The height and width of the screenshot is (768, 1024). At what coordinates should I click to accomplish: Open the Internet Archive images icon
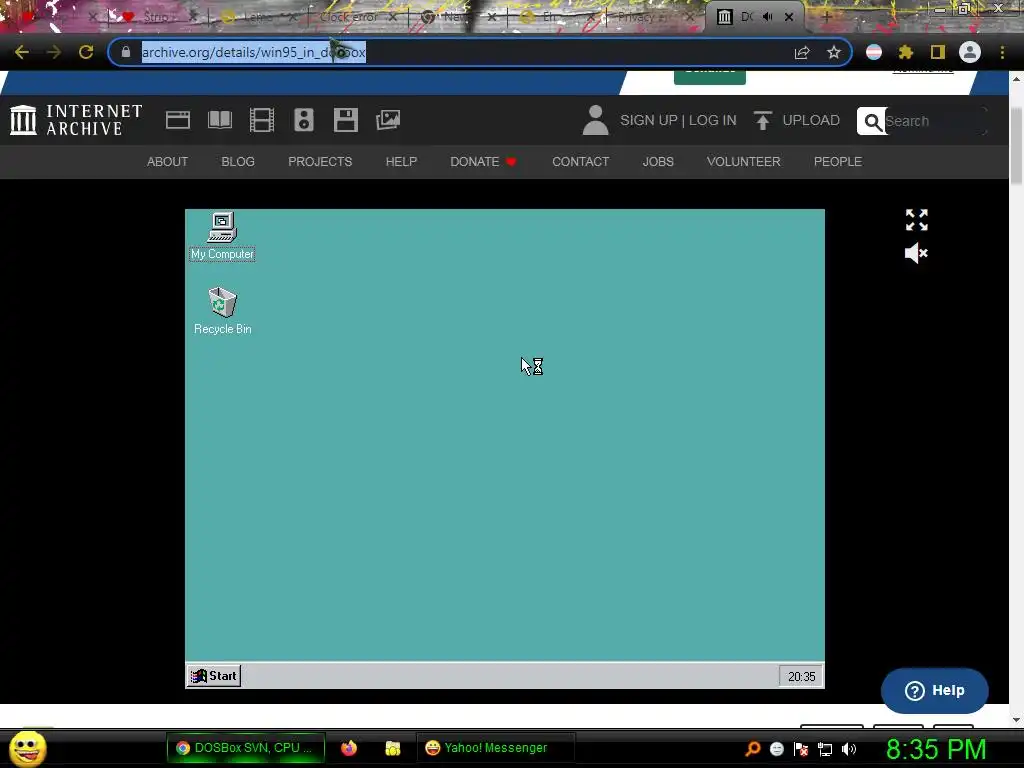[388, 120]
